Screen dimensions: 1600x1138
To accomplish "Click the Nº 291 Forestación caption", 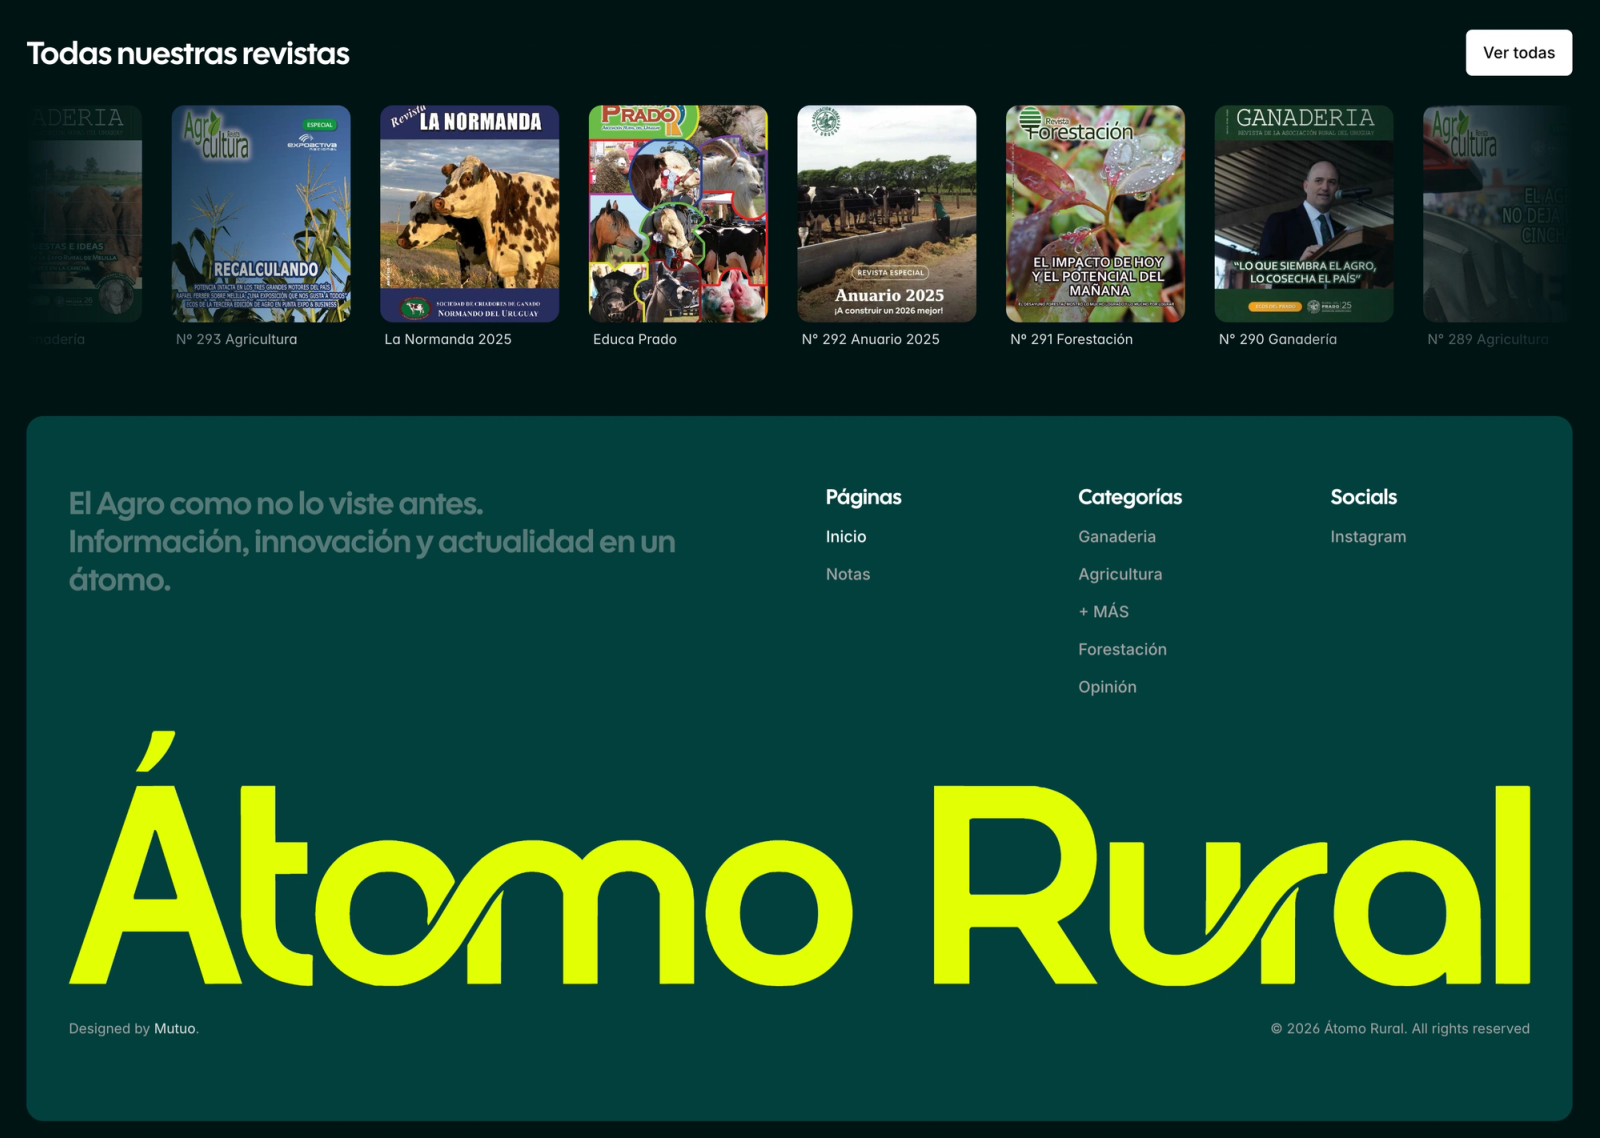I will pos(1072,339).
